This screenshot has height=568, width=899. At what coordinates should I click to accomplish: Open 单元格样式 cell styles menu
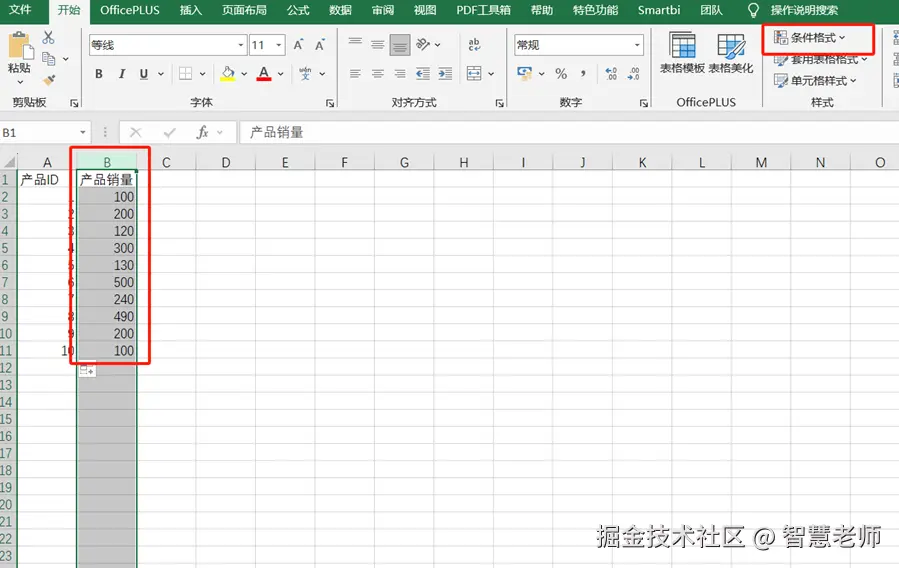click(x=815, y=81)
